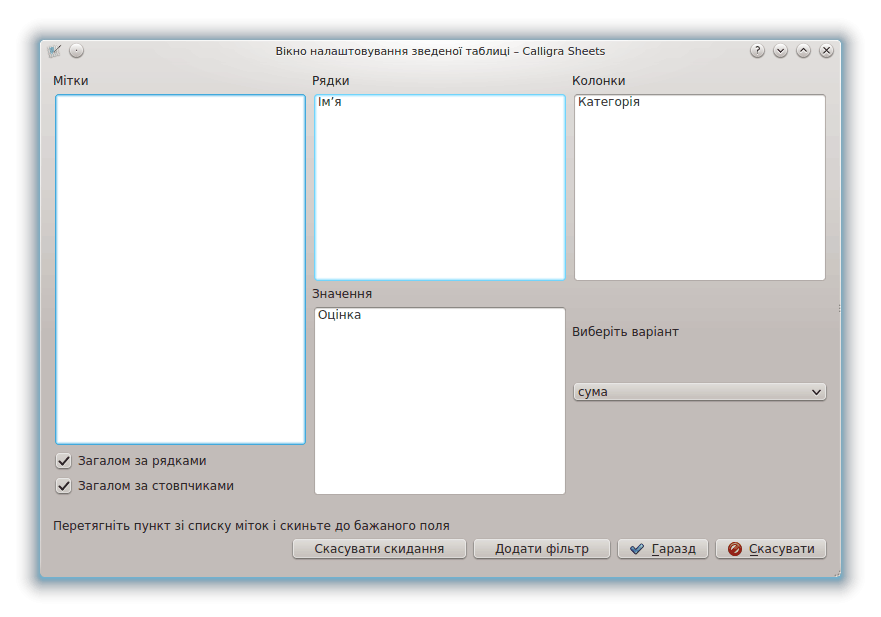Click the red cancel icon on Скасувати

[735, 549]
